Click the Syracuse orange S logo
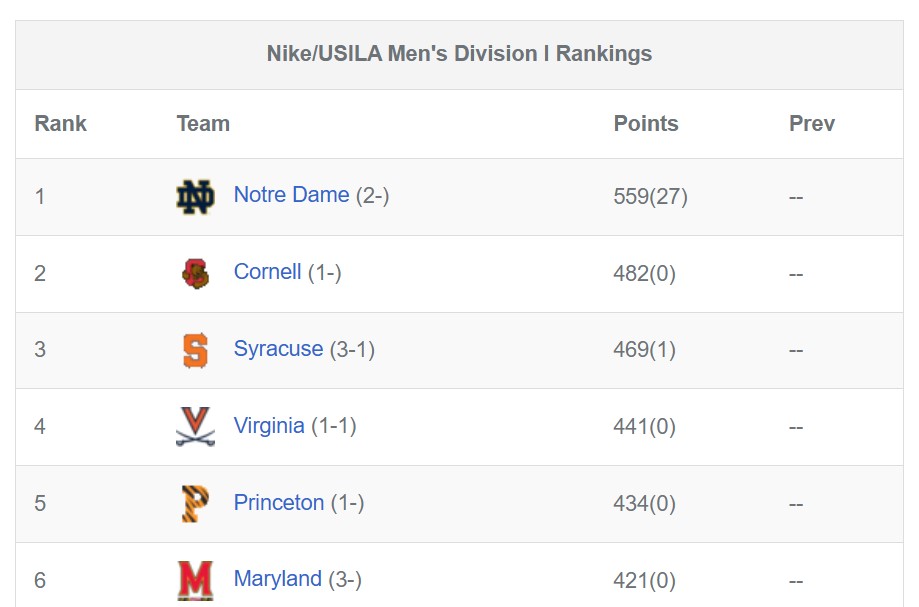This screenshot has width=919, height=607. point(195,350)
